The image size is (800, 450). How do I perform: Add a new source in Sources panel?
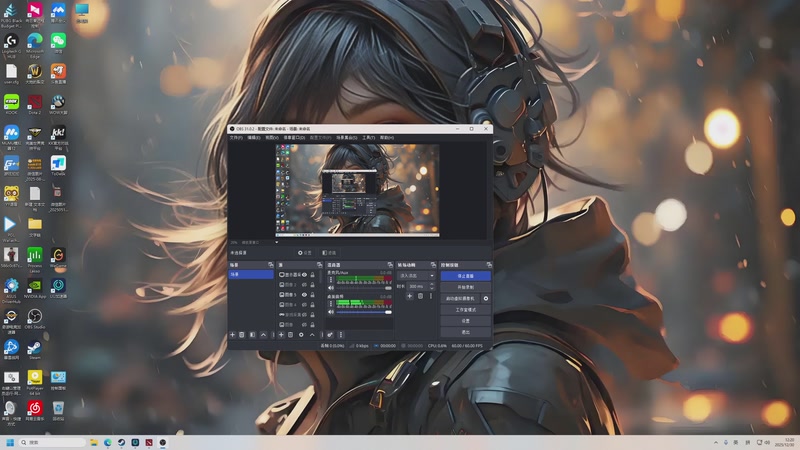[x=281, y=335]
